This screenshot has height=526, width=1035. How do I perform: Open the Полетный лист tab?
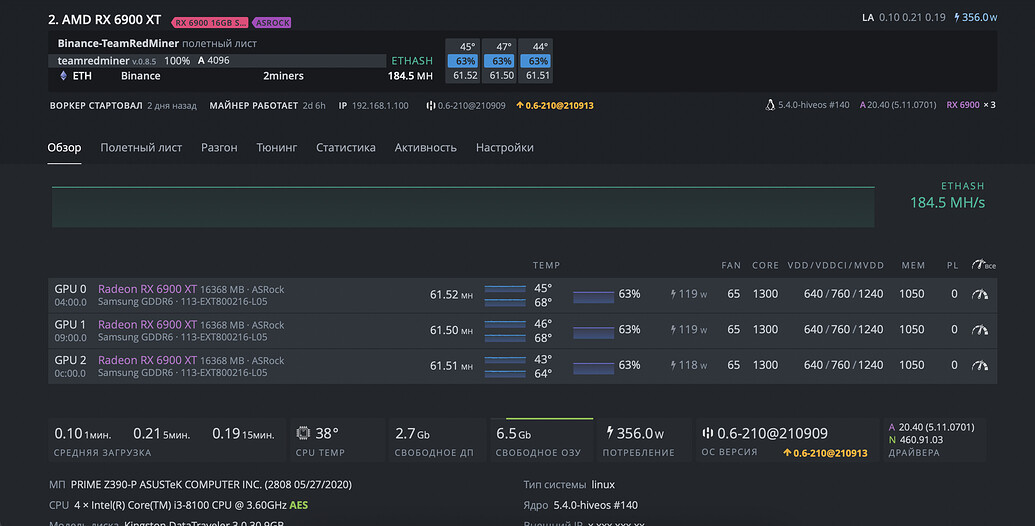tap(141, 147)
